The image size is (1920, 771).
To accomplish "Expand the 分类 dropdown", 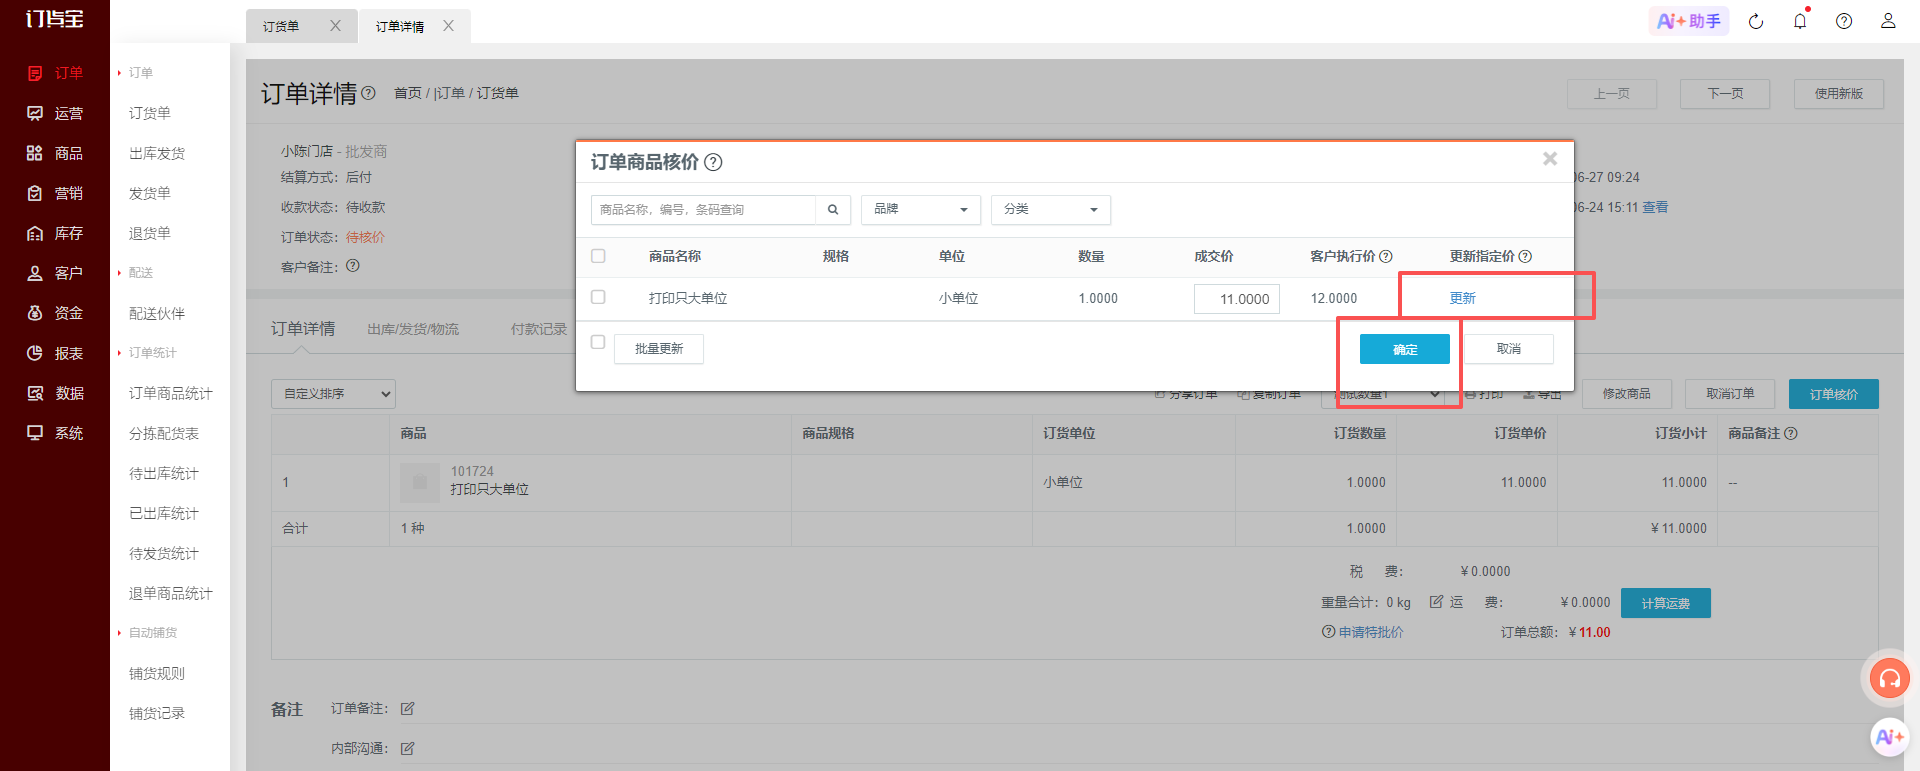I will pos(1050,210).
